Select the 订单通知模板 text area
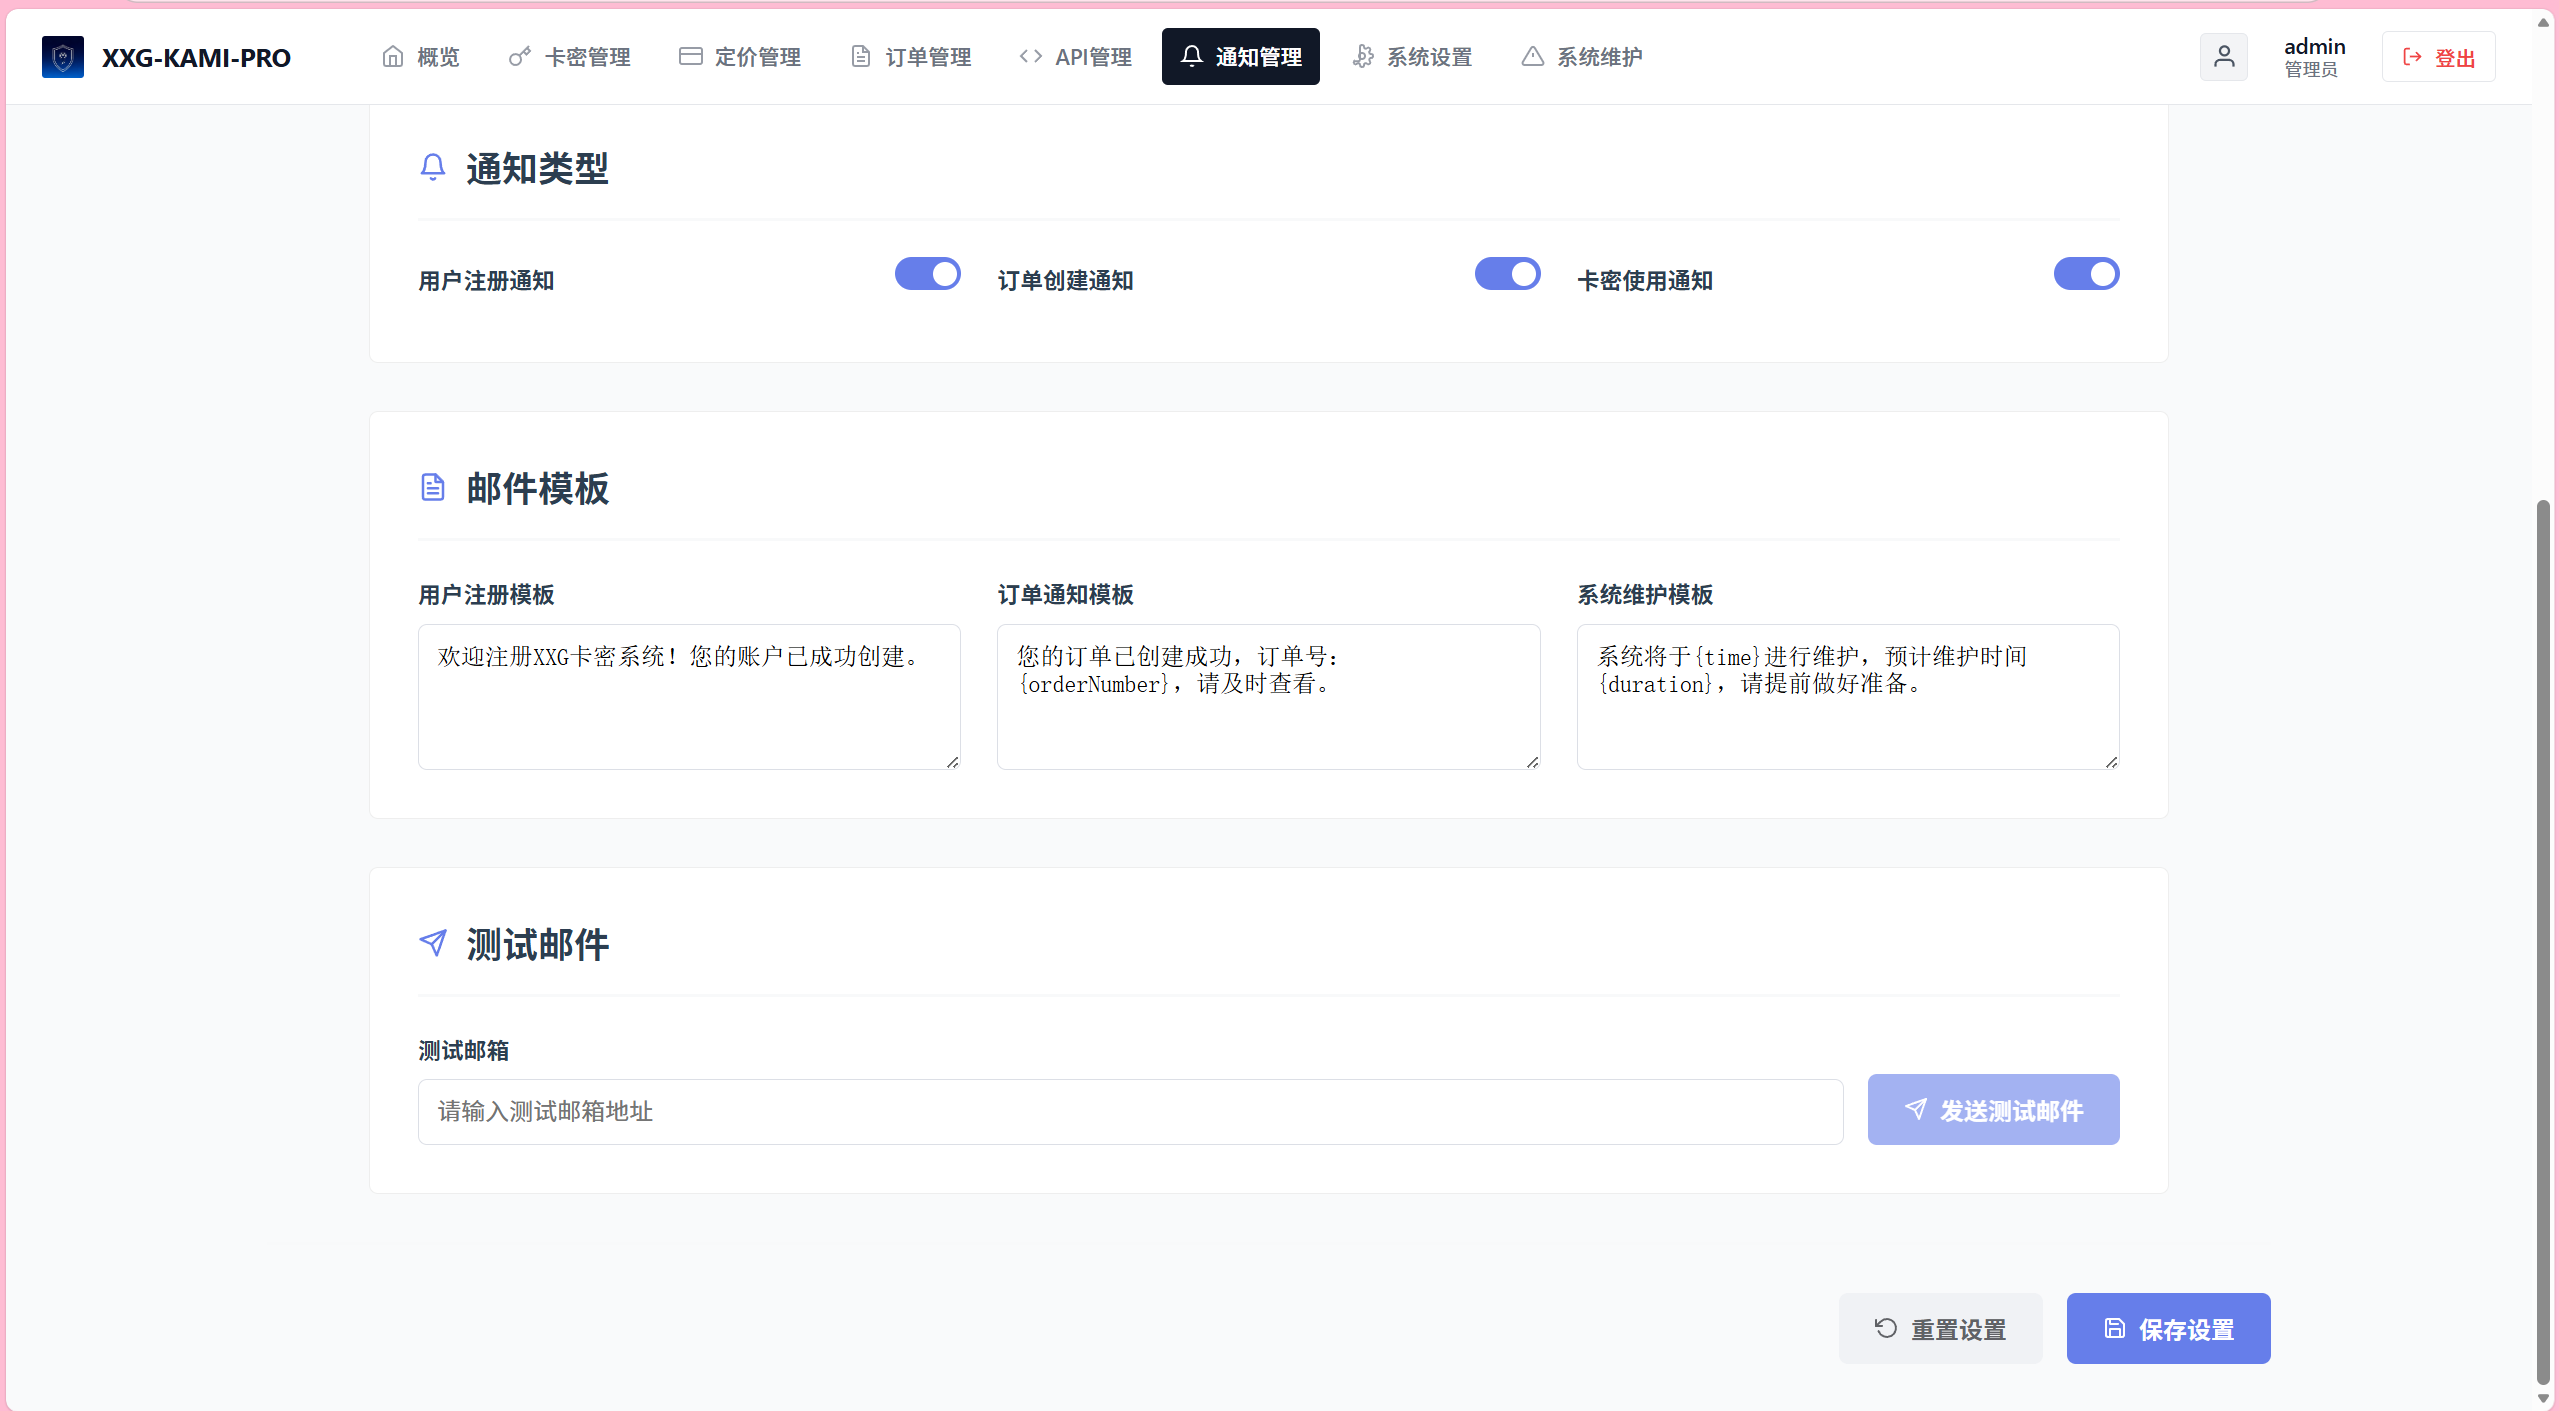The height and width of the screenshot is (1411, 2559). click(1267, 697)
